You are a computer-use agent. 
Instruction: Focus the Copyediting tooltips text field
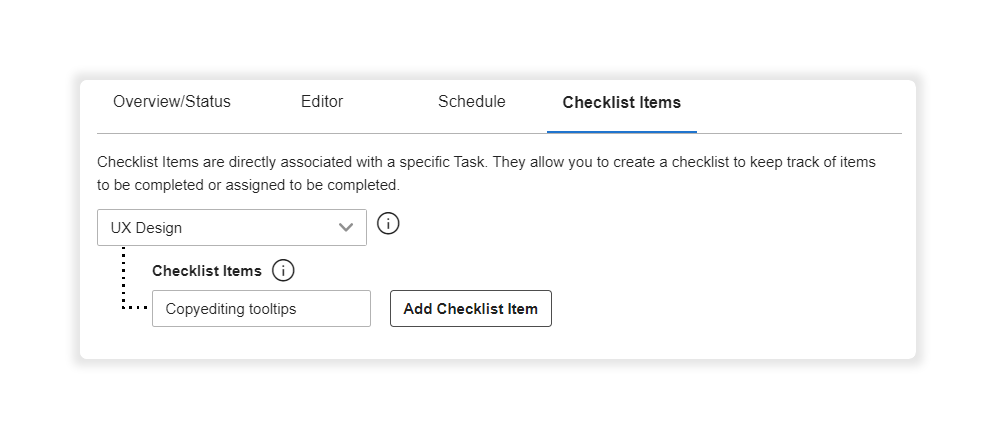[261, 309]
